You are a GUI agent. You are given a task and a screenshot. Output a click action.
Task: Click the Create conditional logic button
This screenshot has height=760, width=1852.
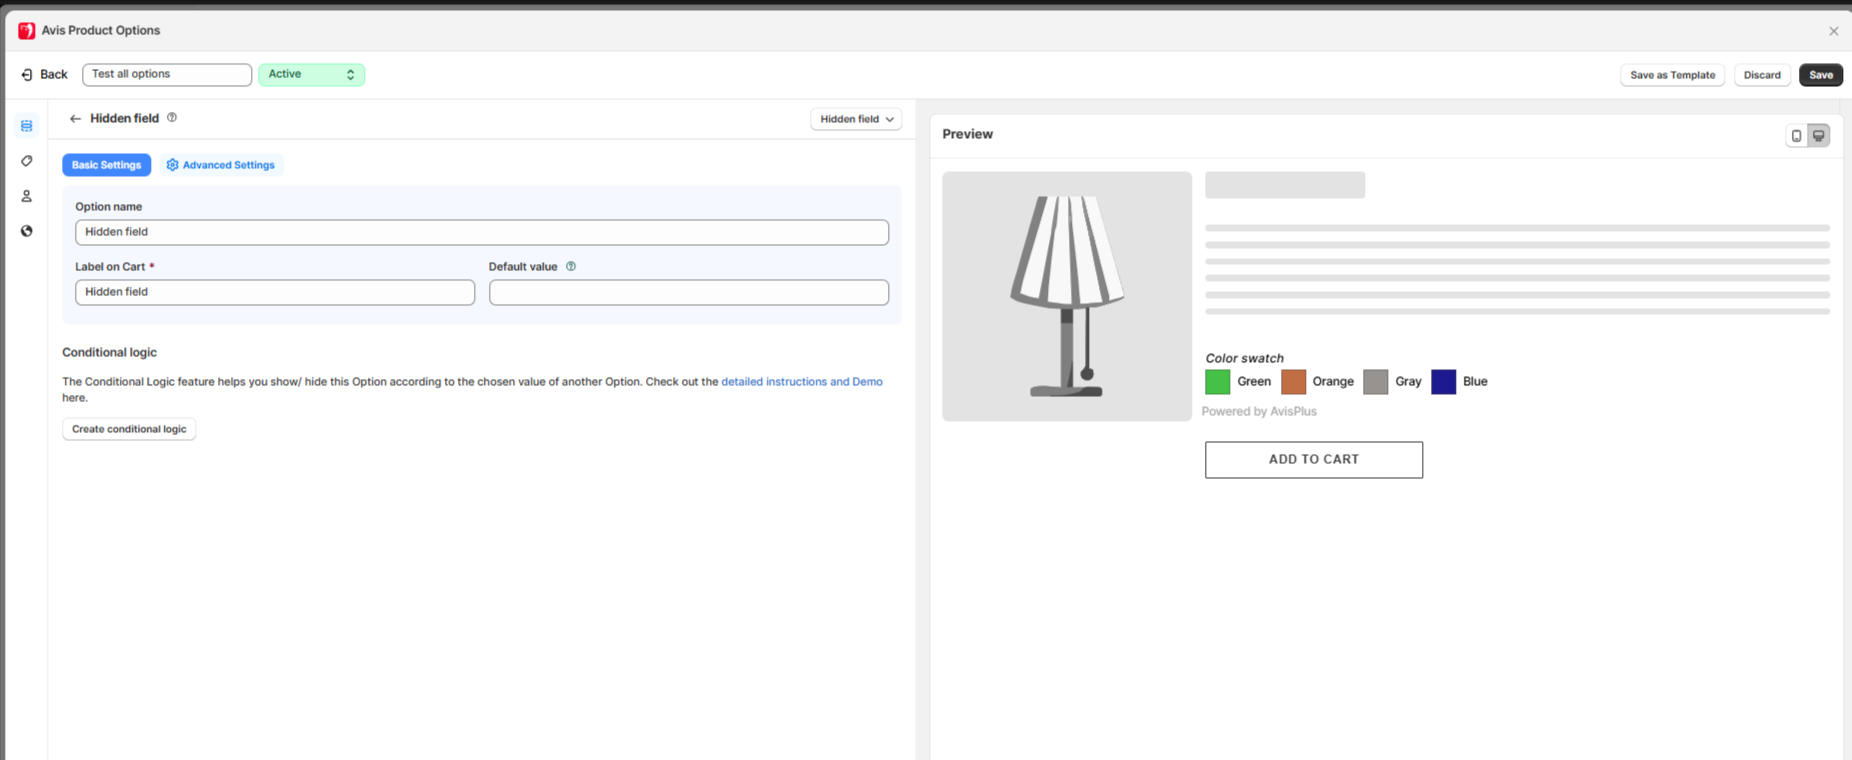129,429
